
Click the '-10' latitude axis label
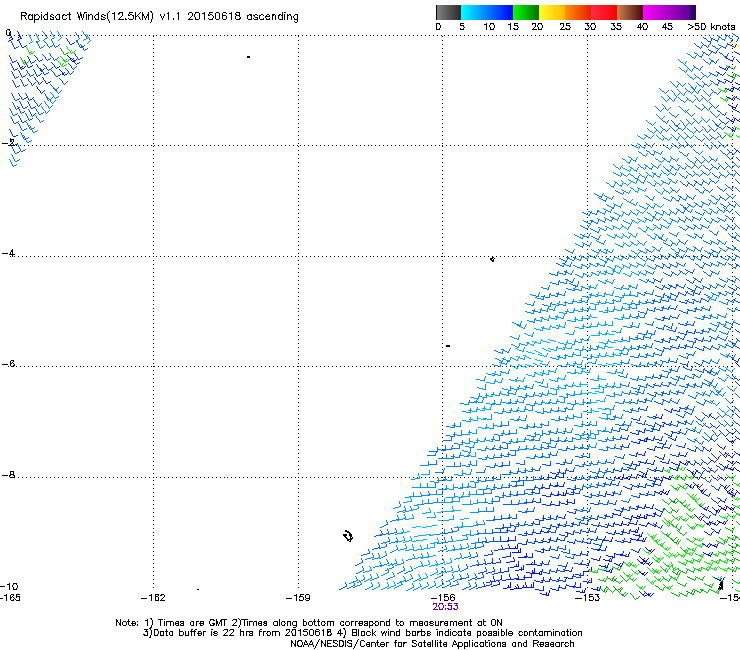tap(9, 586)
